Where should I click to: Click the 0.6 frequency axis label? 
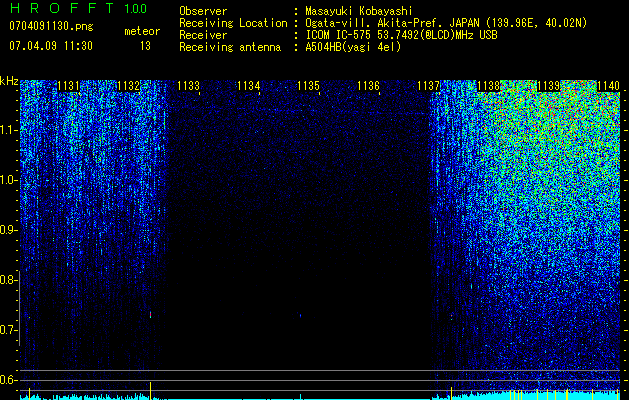click(8, 380)
